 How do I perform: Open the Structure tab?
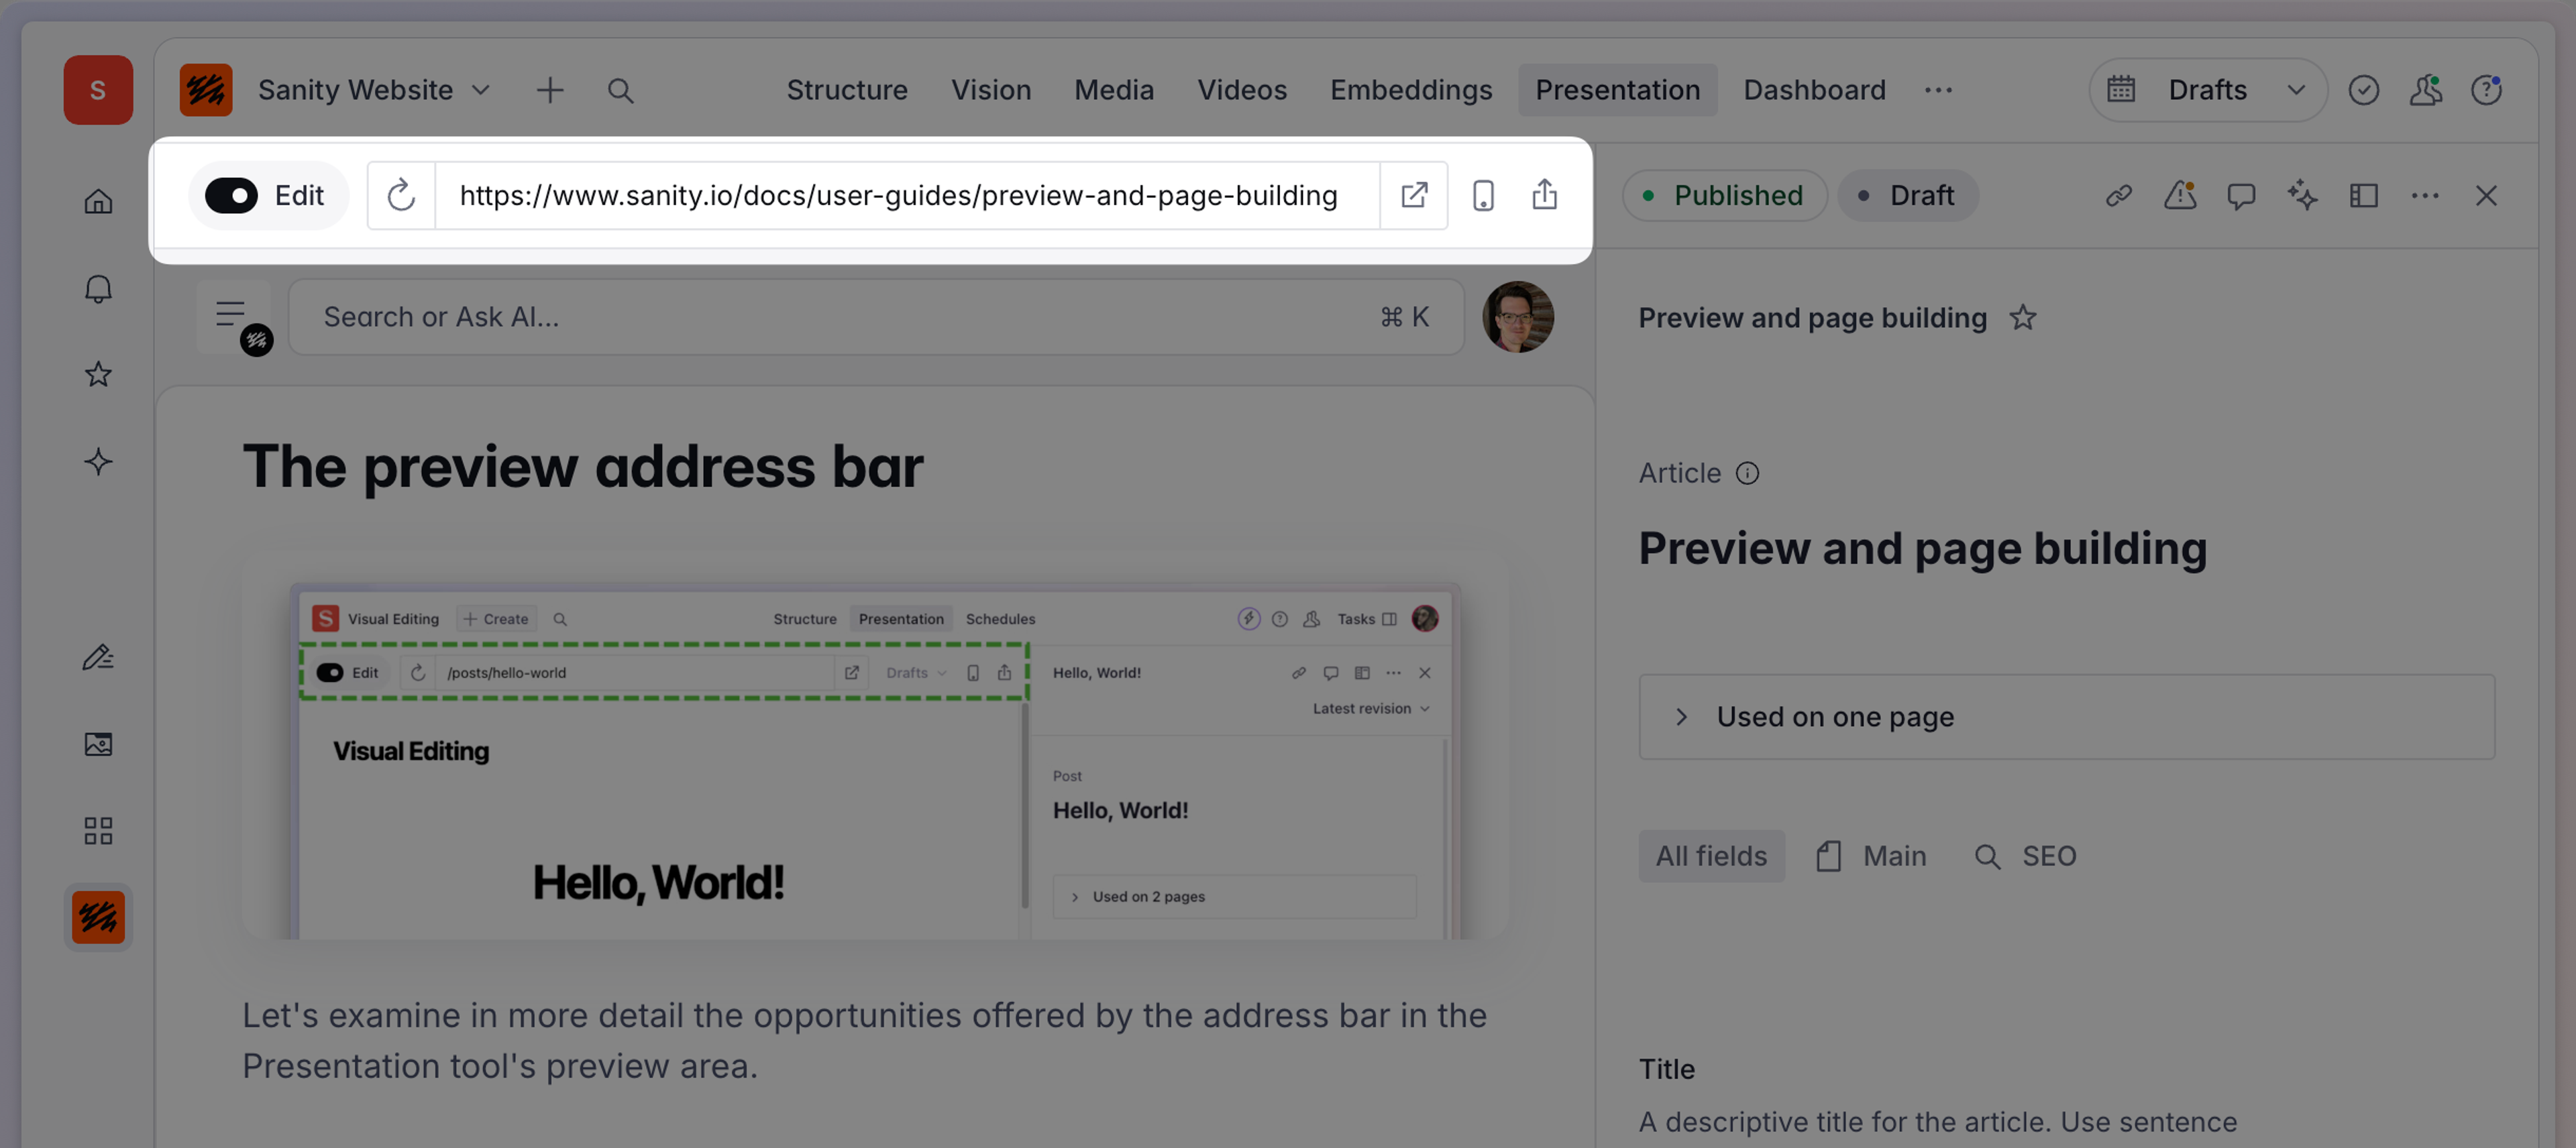(846, 90)
